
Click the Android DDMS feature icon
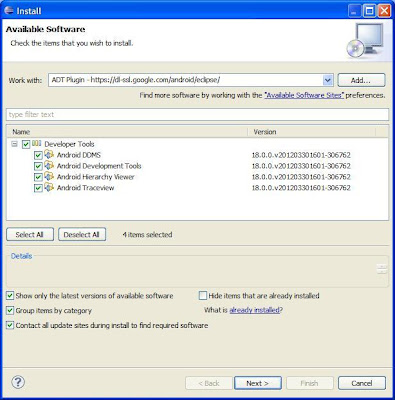coord(49,154)
